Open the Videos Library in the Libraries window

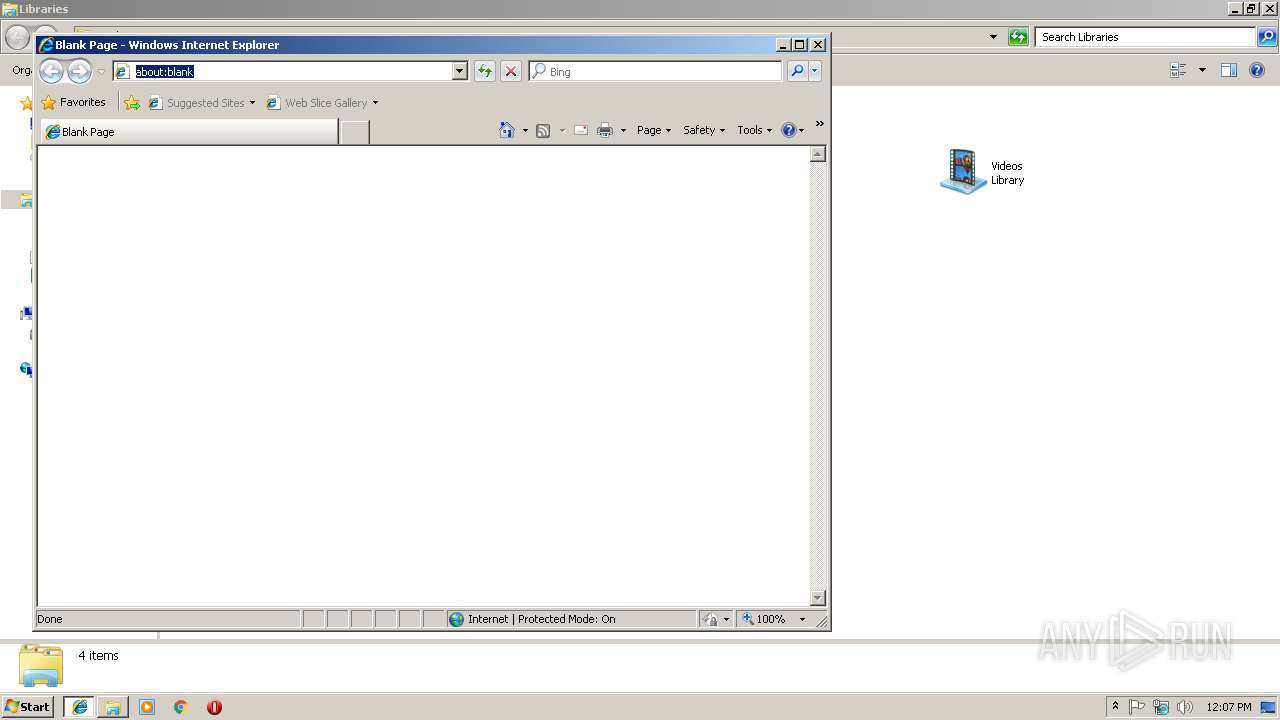click(983, 172)
